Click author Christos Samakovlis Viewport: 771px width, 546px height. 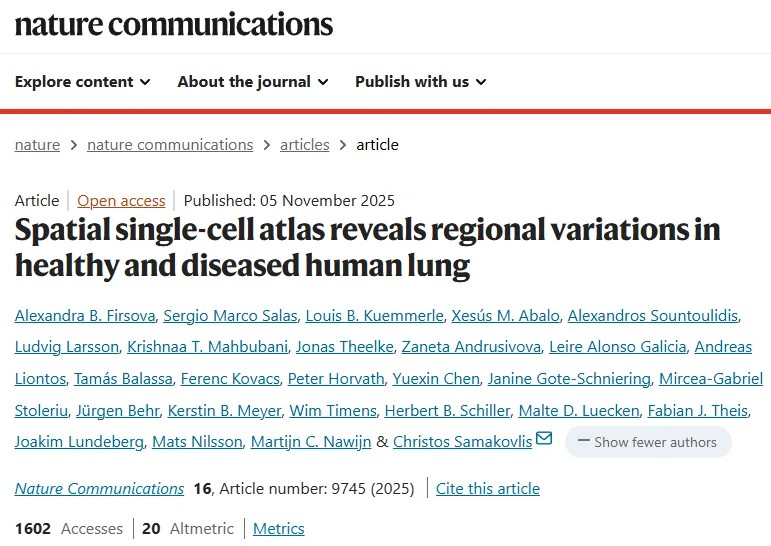coord(464,441)
